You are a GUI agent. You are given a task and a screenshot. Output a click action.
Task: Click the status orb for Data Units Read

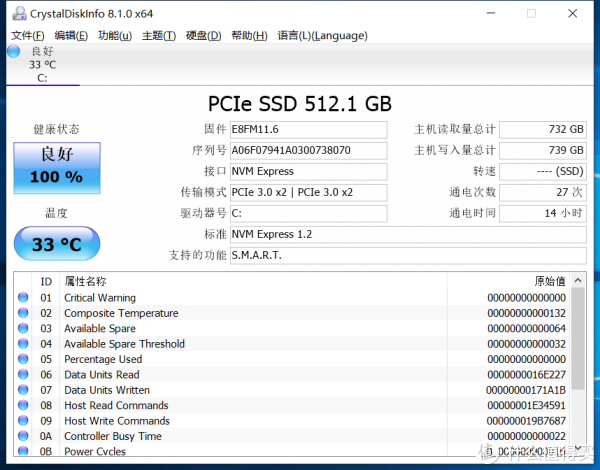pos(23,374)
